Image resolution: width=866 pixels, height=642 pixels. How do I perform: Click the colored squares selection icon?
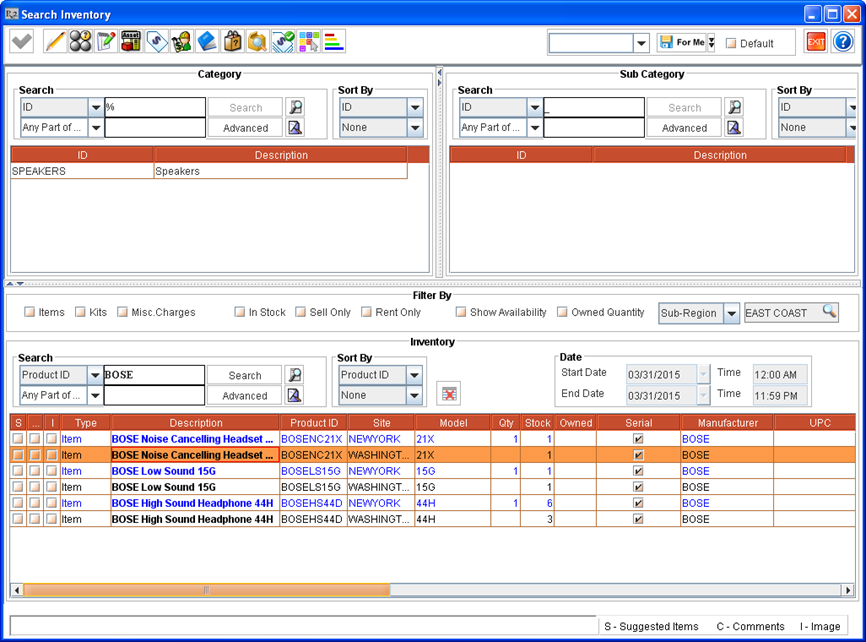pos(309,42)
